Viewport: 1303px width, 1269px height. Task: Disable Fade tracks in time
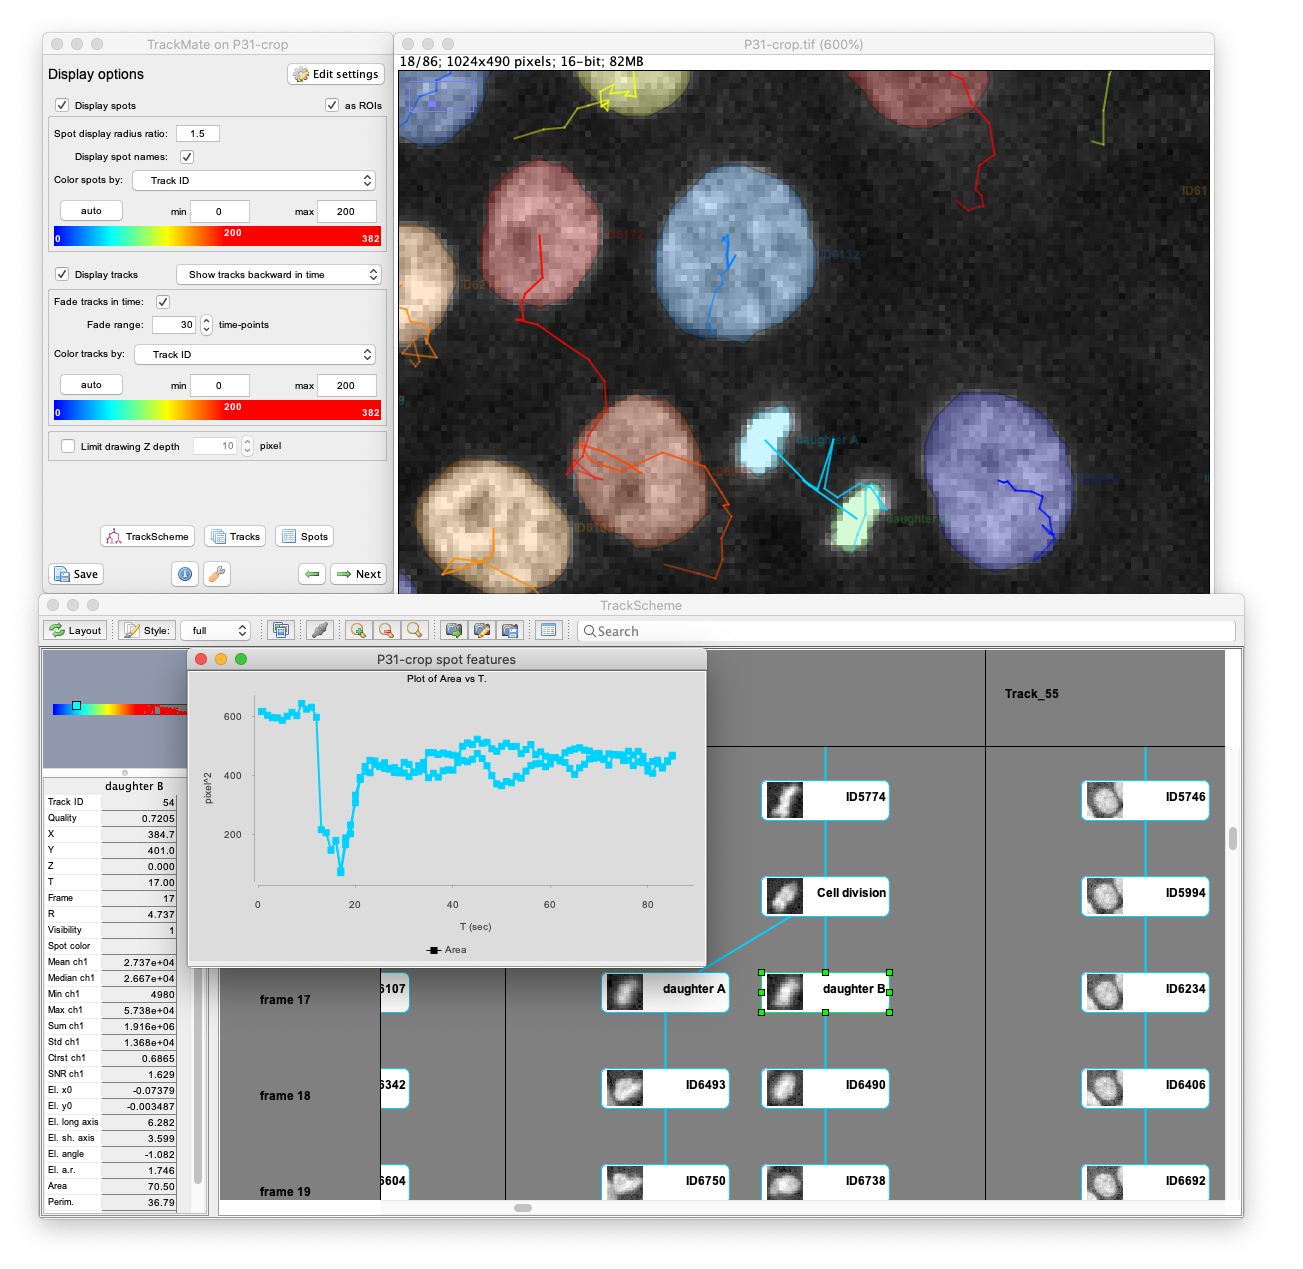click(x=163, y=301)
